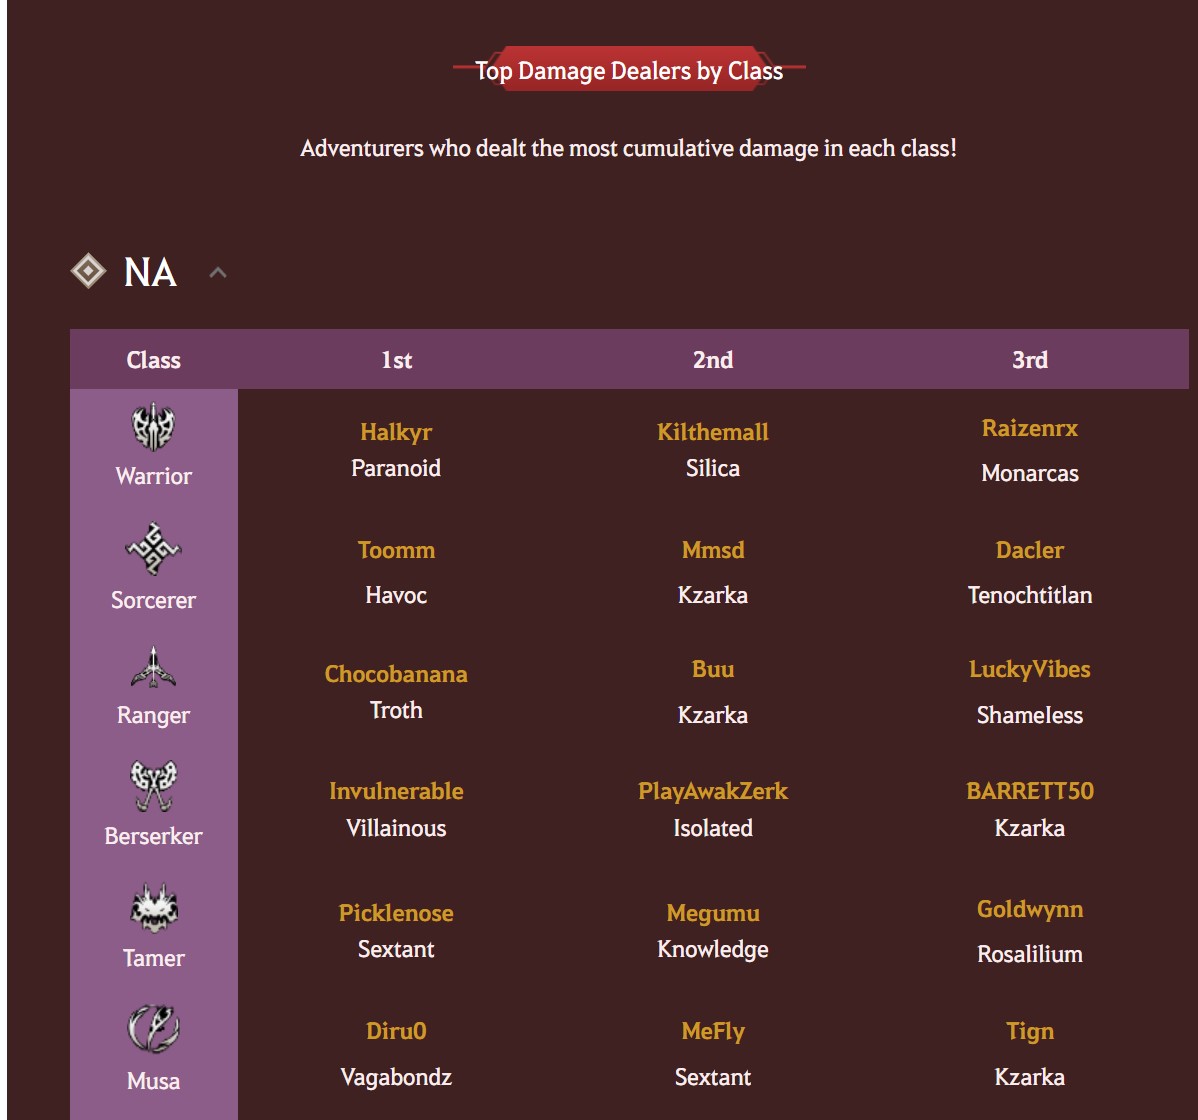Image resolution: width=1198 pixels, height=1120 pixels.
Task: Open player Halkyr's profile
Action: point(396,432)
